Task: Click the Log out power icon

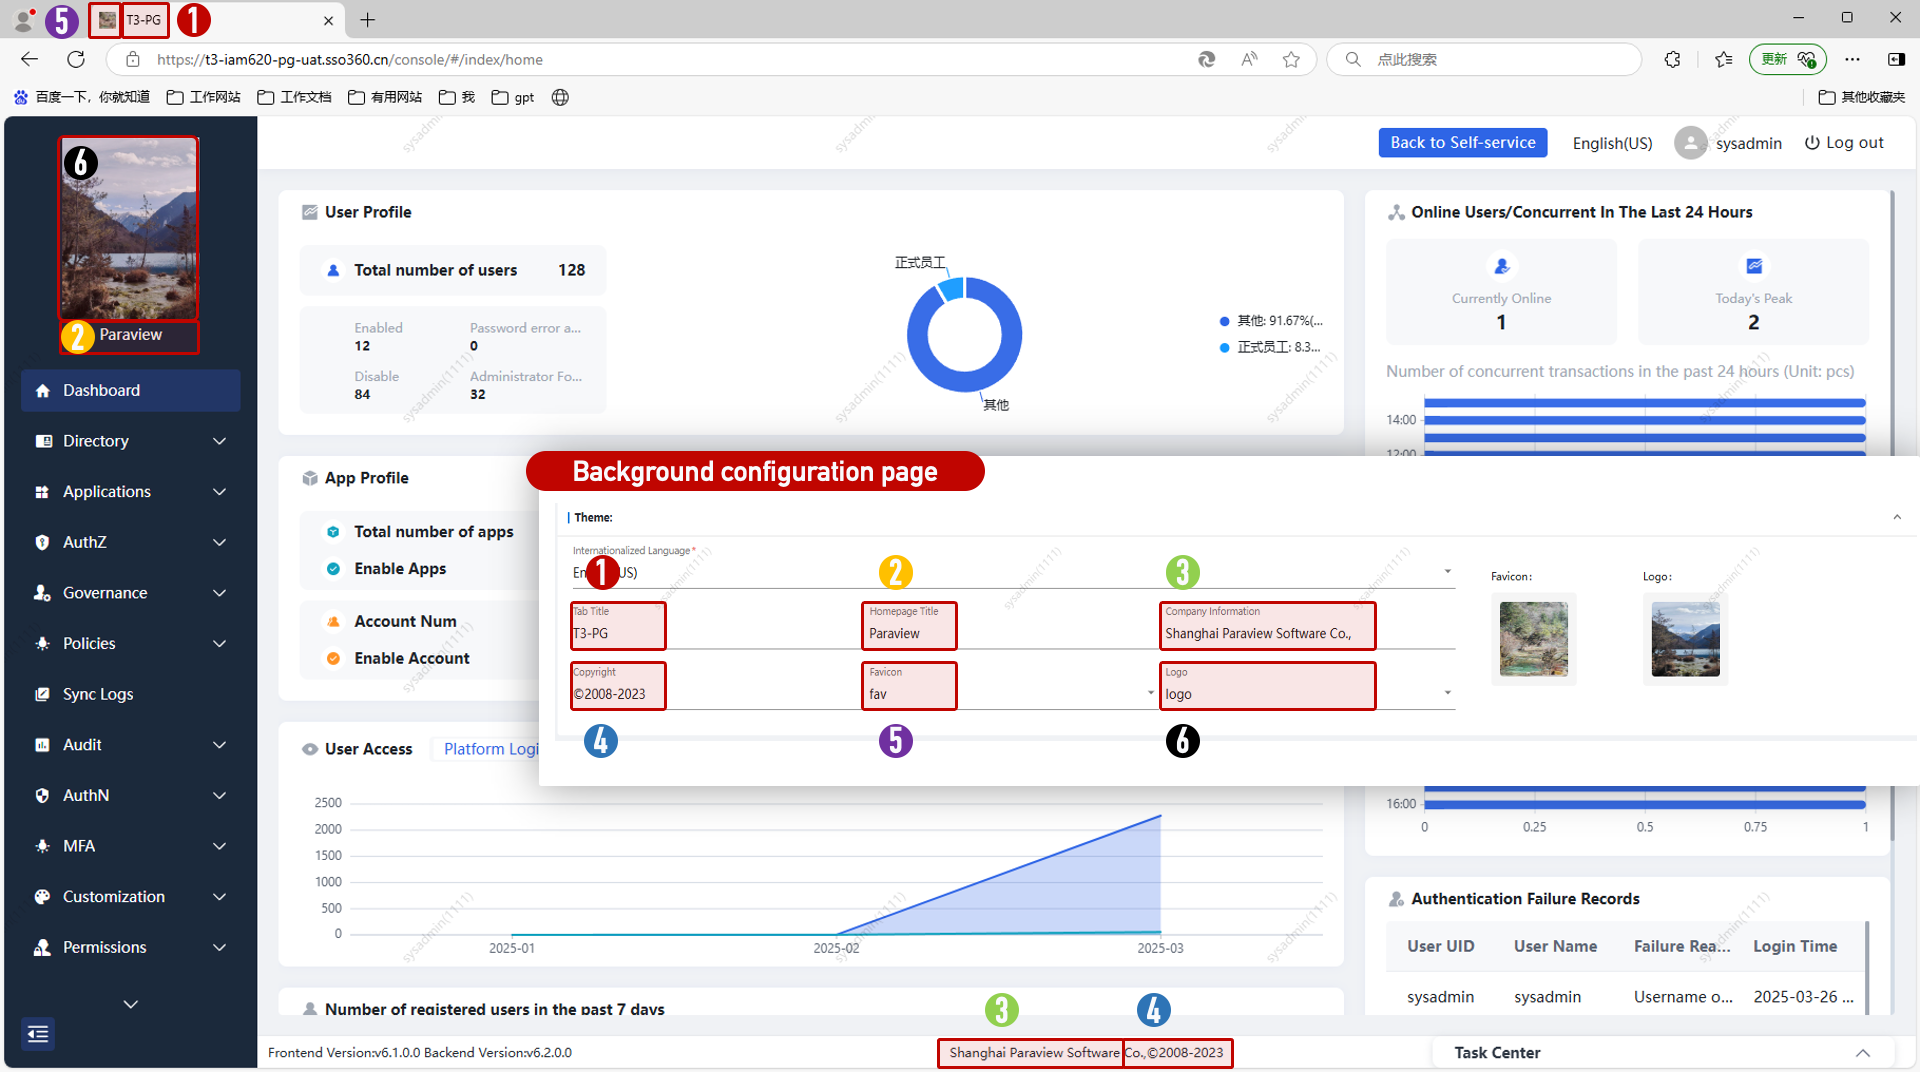Action: (1811, 143)
